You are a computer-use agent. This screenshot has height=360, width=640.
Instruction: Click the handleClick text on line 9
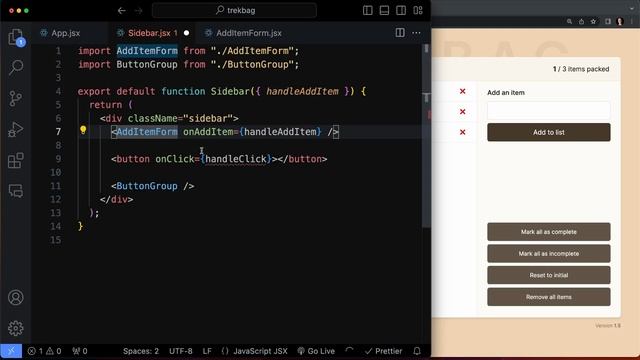click(x=236, y=159)
